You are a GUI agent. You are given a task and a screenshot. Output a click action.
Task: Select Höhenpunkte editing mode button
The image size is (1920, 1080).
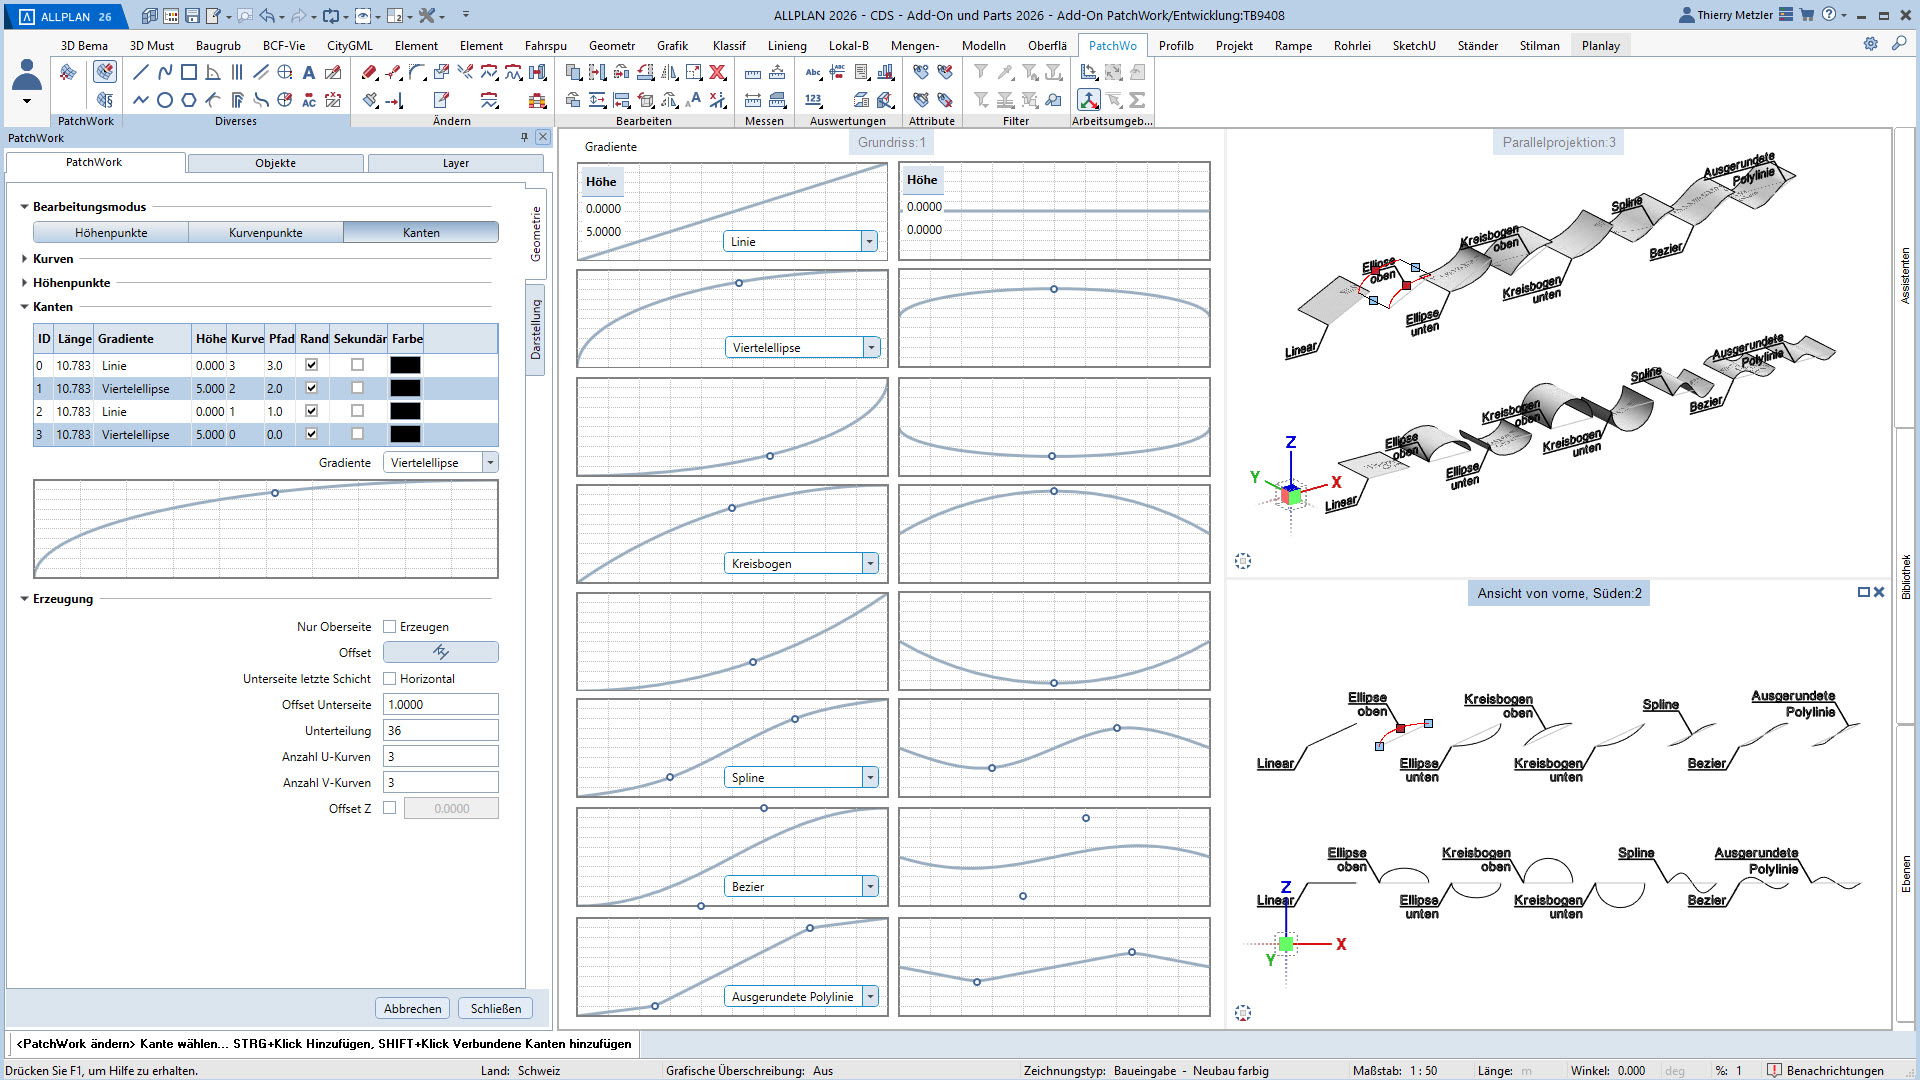click(111, 233)
